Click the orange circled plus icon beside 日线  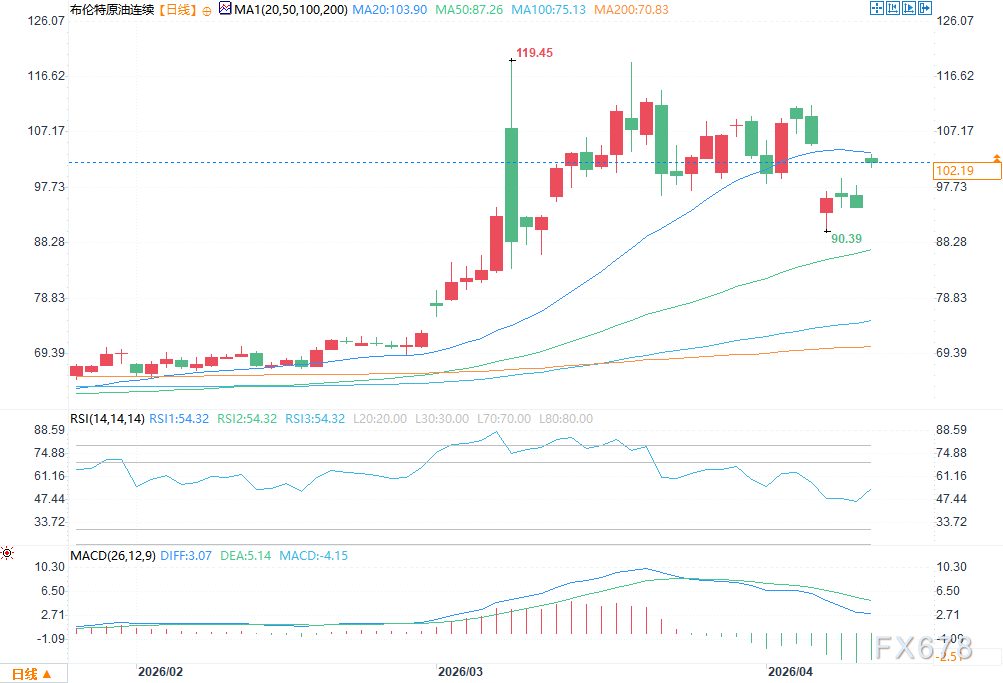[x=207, y=11]
